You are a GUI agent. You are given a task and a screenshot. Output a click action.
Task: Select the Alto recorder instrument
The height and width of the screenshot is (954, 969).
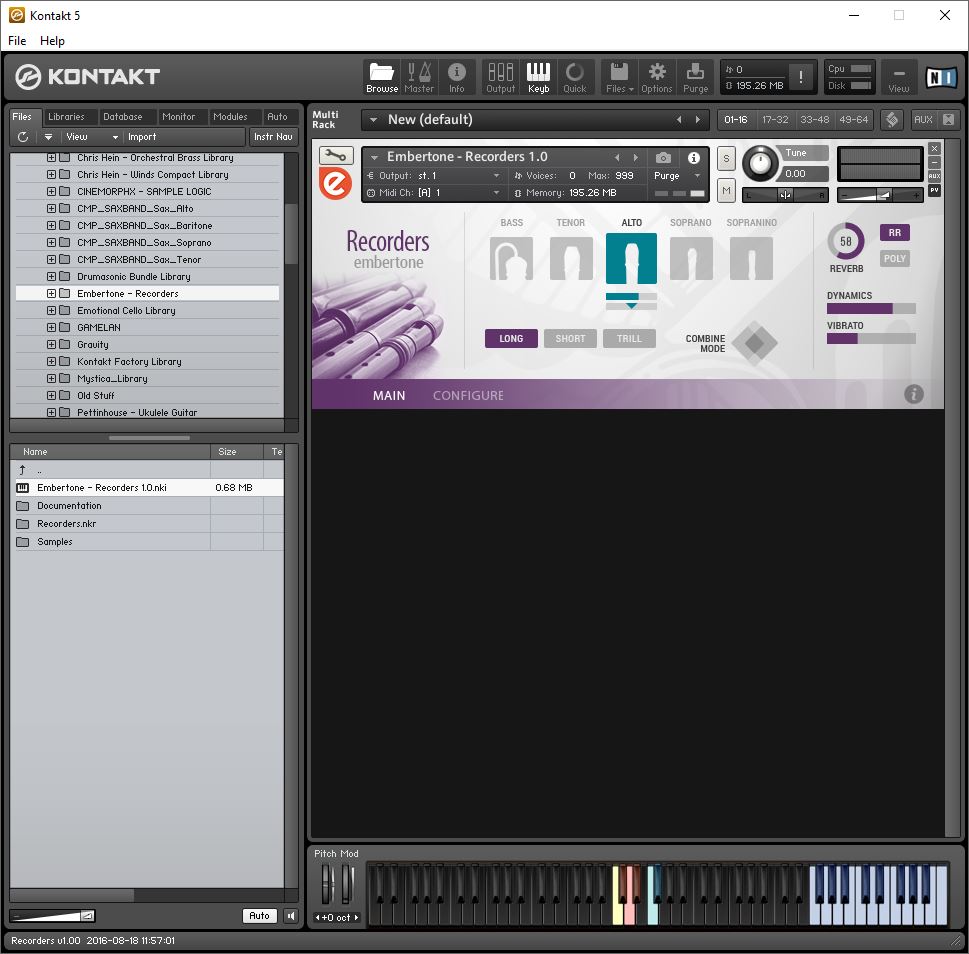point(631,258)
